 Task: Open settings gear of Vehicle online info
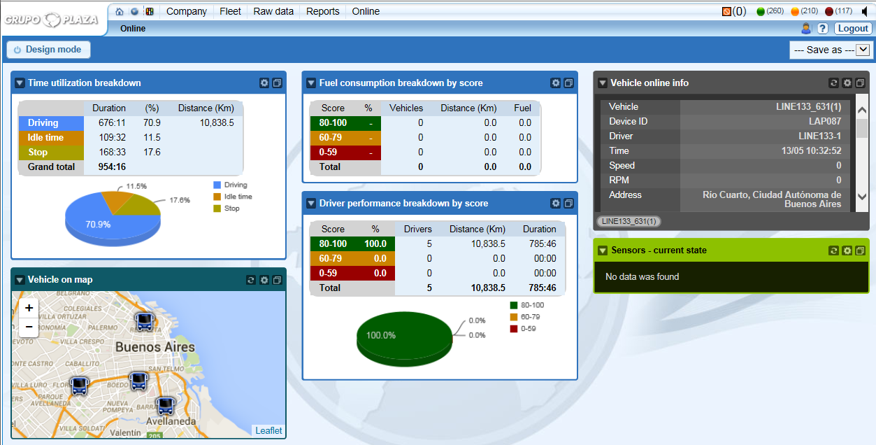point(847,83)
